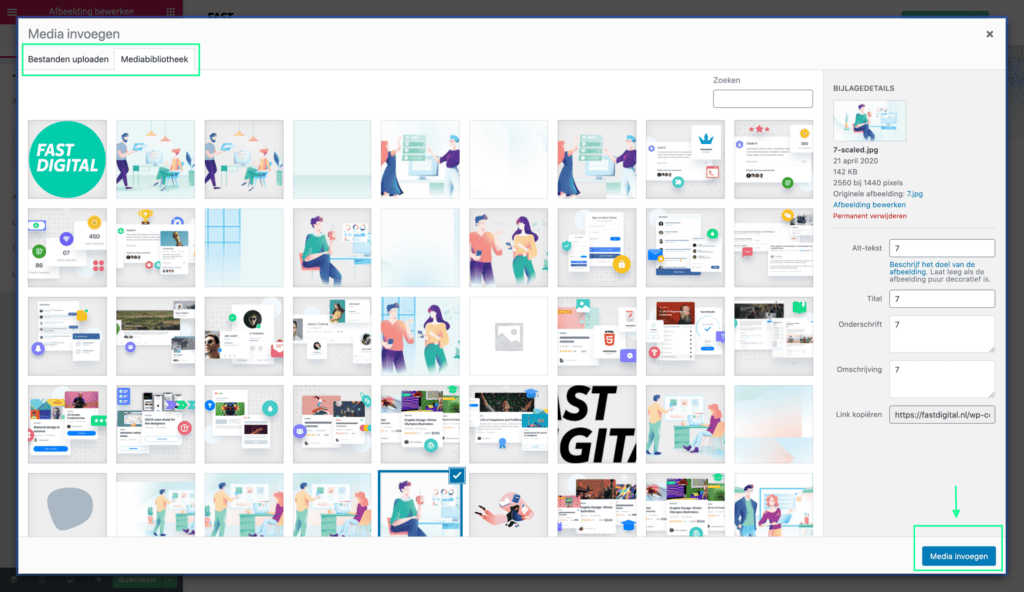This screenshot has width=1024, height=592.
Task: Click into the Alt-tekst input field
Action: 941,248
